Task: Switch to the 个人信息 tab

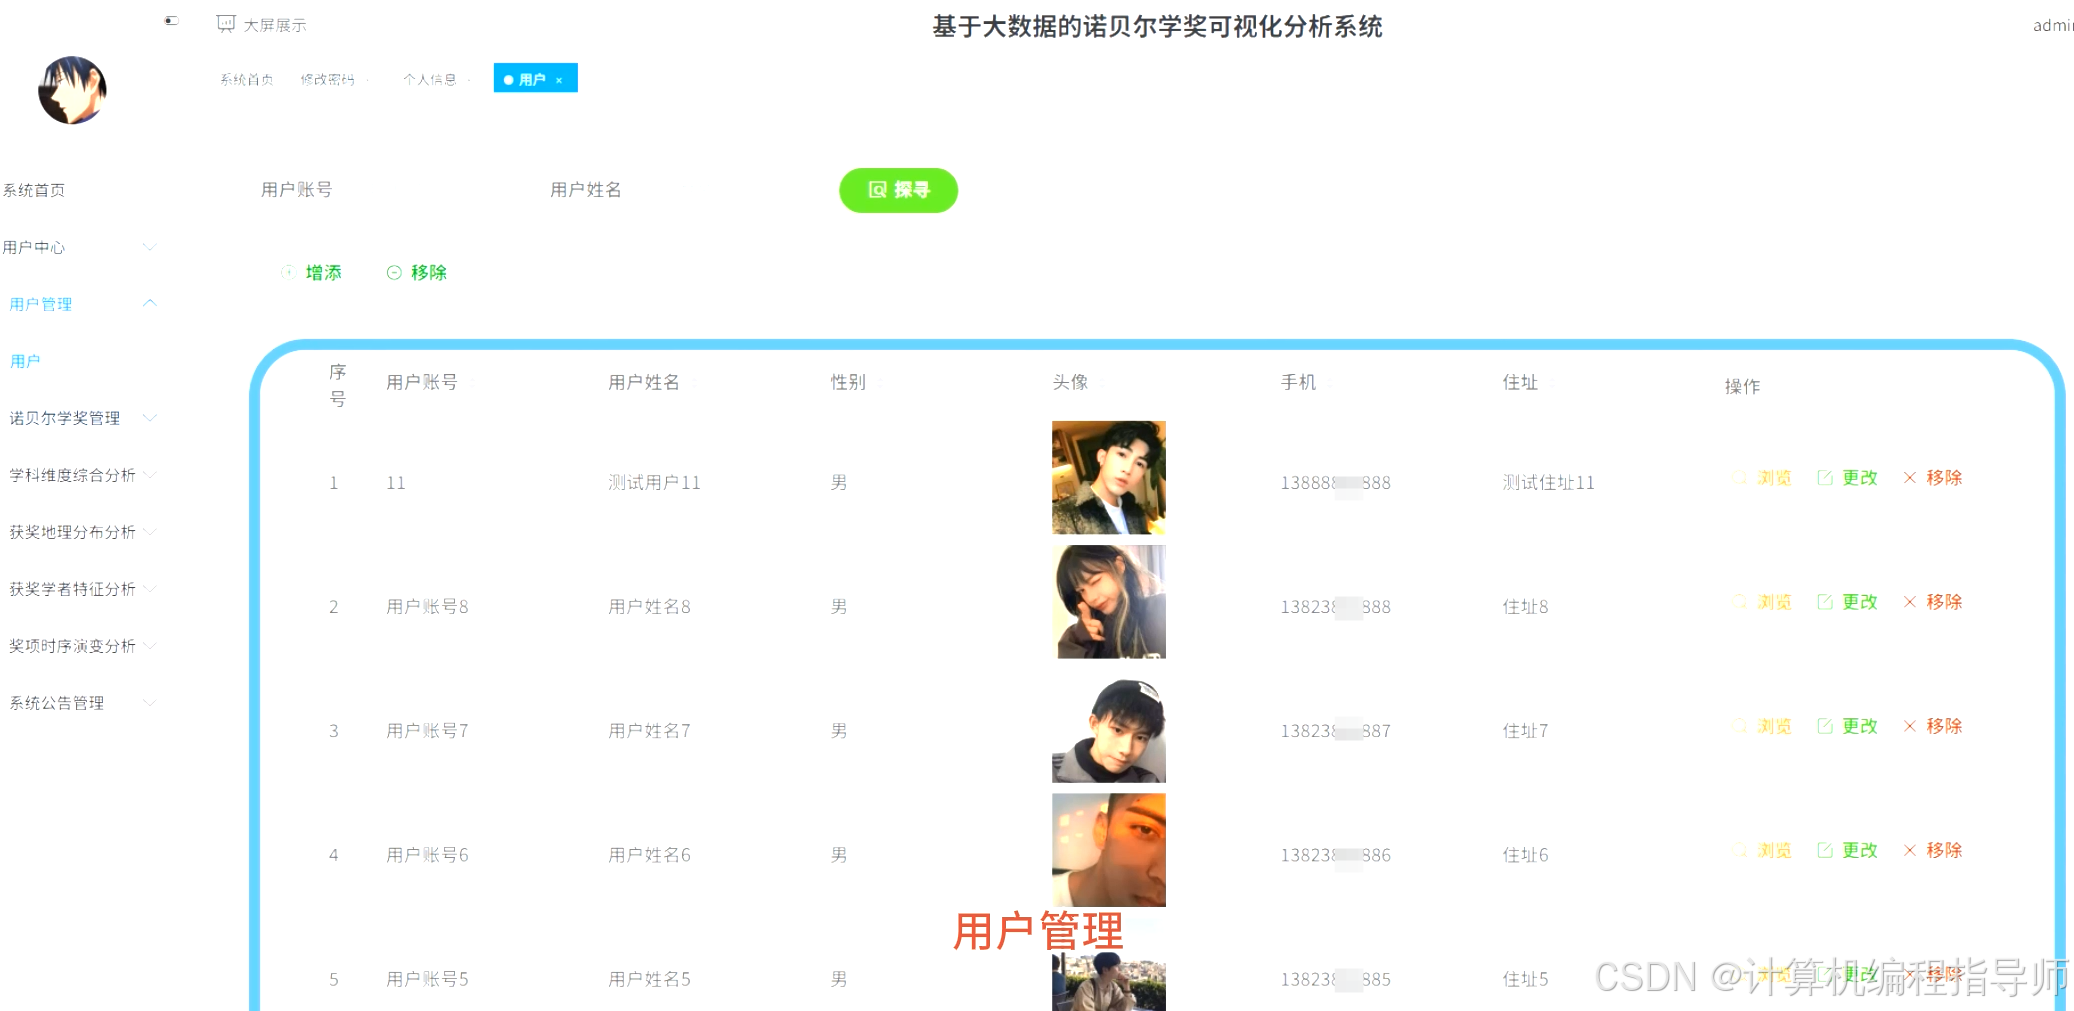Action: [x=430, y=79]
